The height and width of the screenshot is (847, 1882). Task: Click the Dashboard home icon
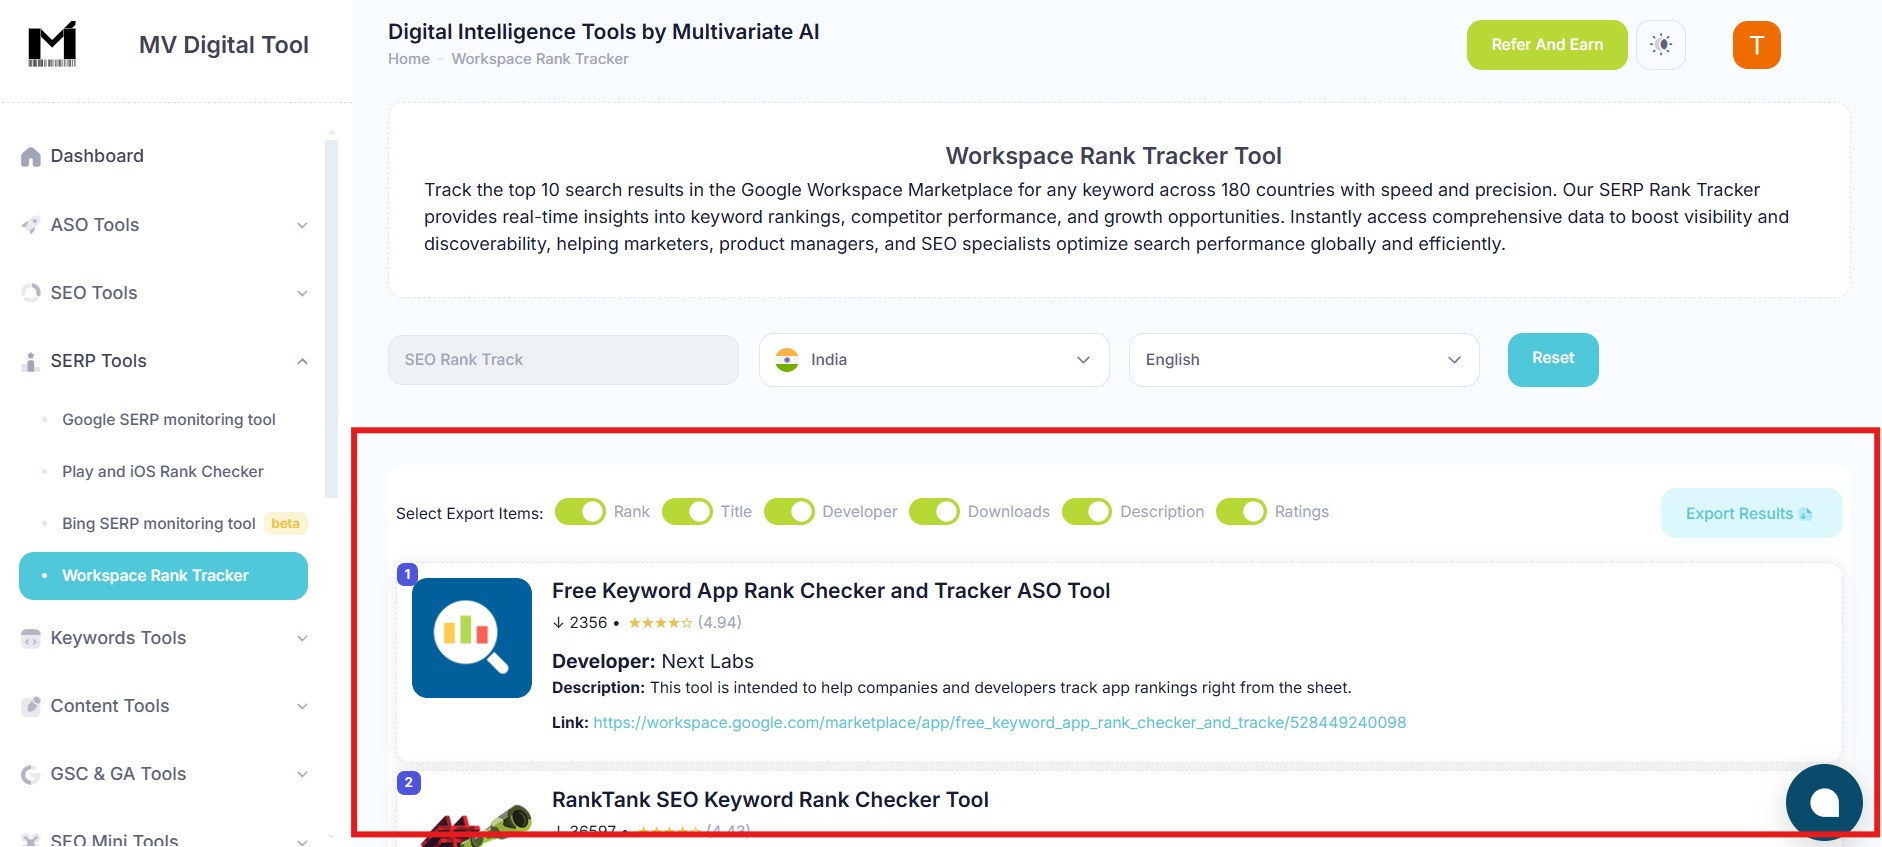(31, 157)
